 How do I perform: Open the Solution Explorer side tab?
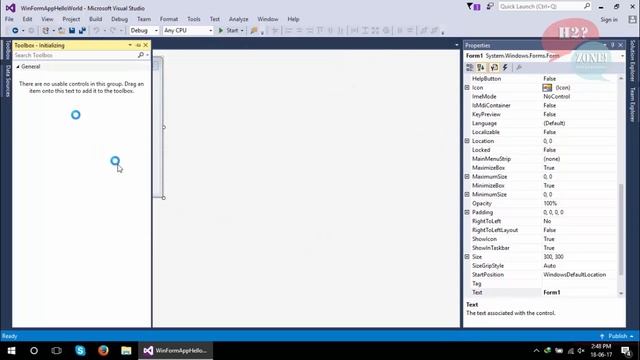click(632, 60)
